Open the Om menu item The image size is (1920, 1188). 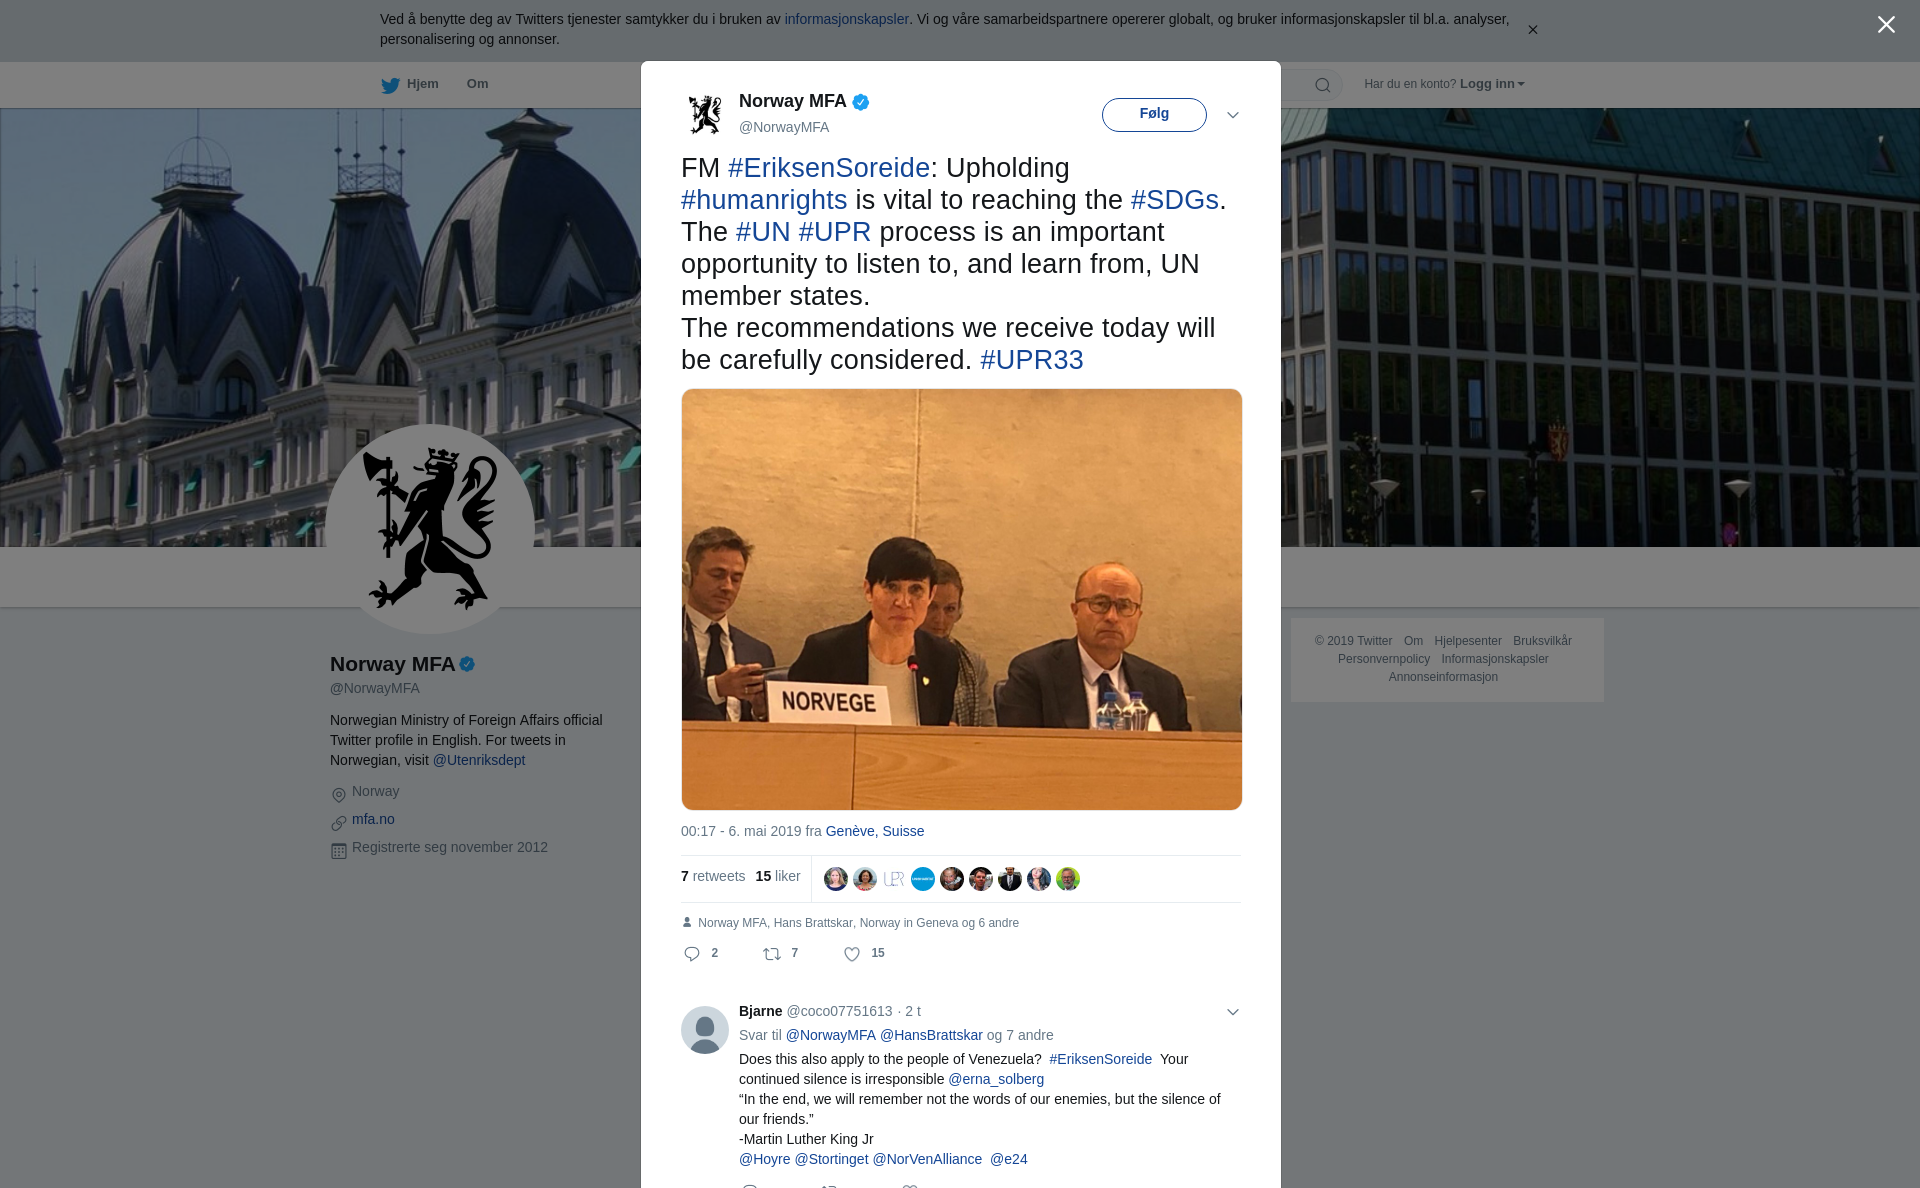click(x=477, y=84)
